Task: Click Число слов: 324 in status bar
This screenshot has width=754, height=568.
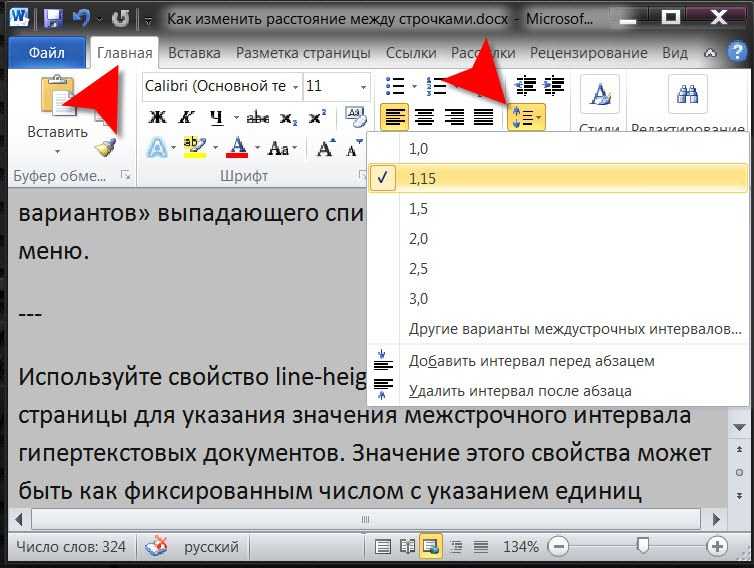Action: click(x=71, y=546)
